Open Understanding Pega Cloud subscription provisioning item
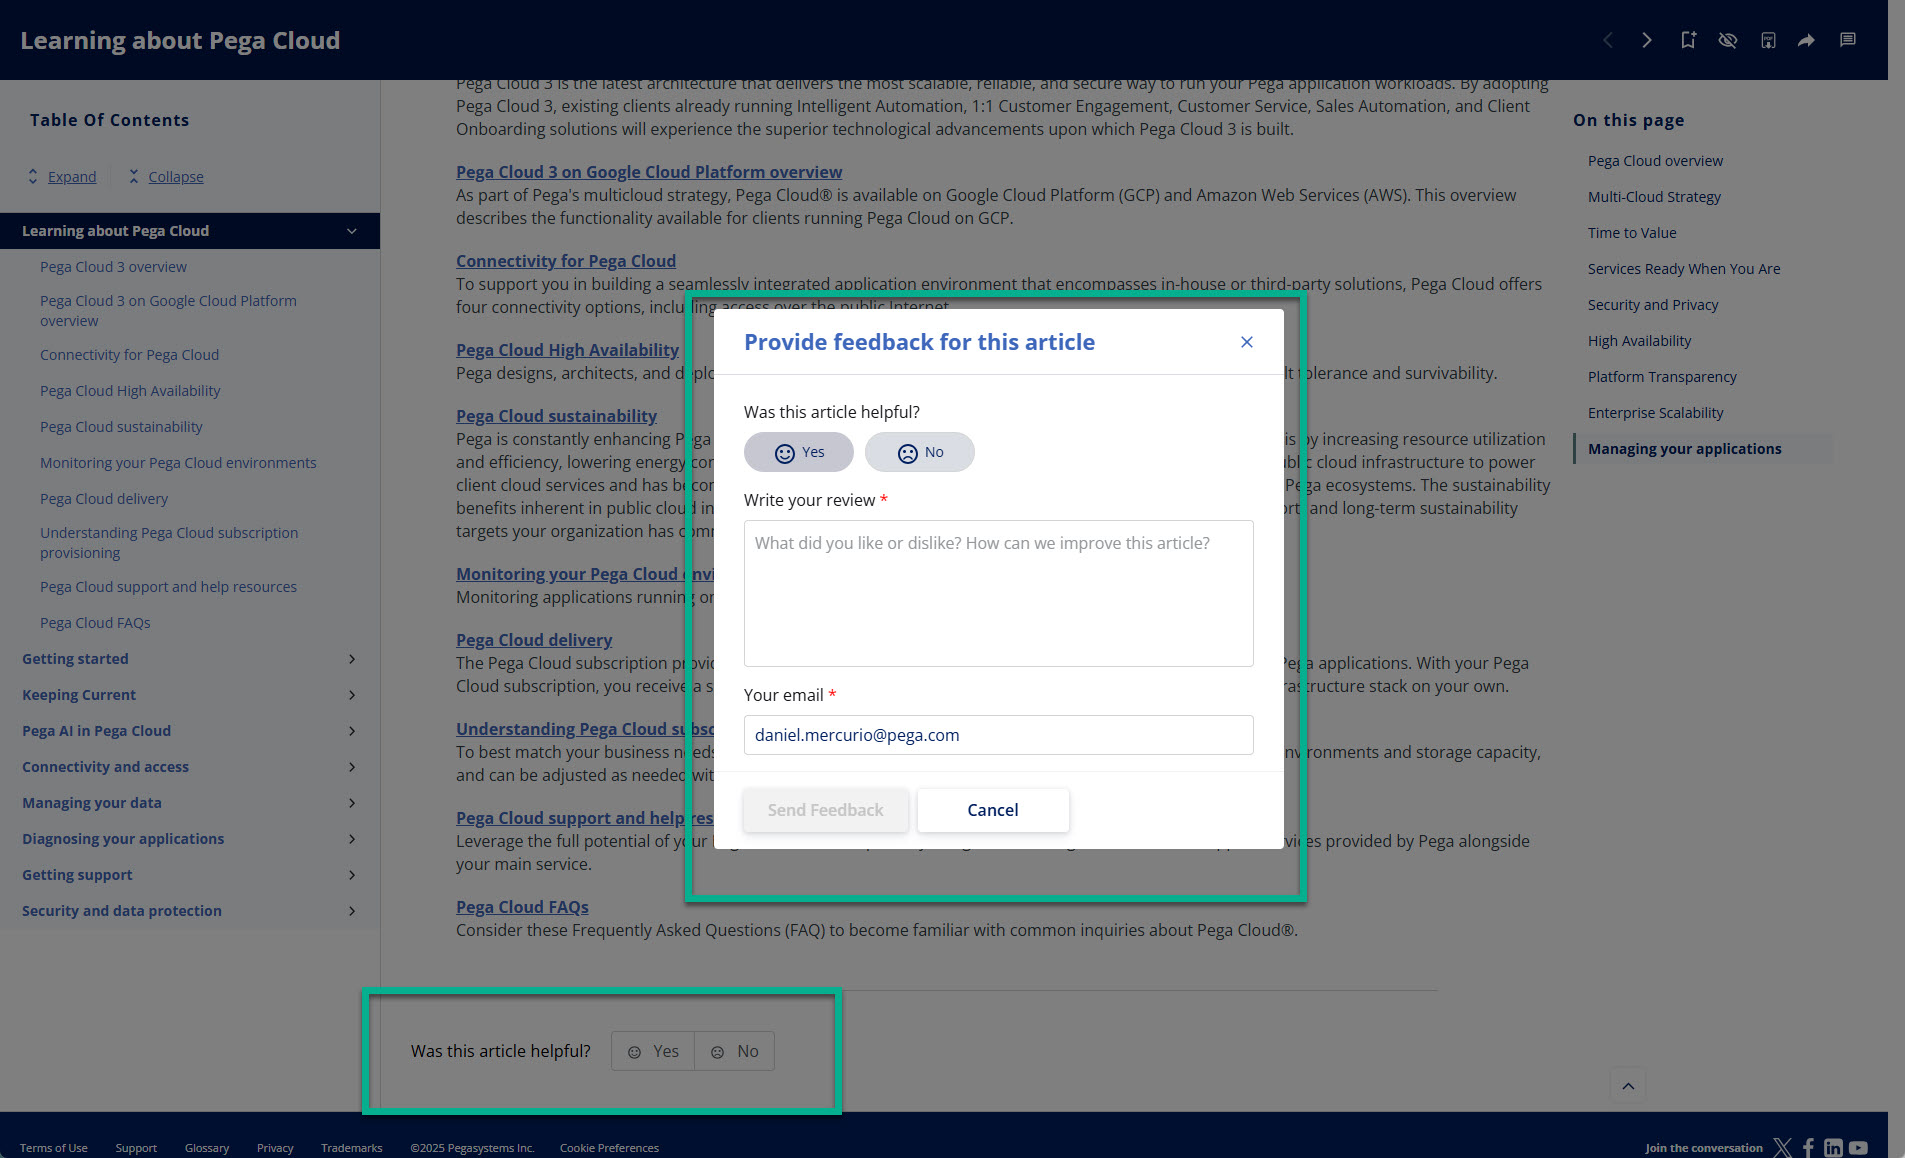This screenshot has width=1905, height=1158. point(169,543)
